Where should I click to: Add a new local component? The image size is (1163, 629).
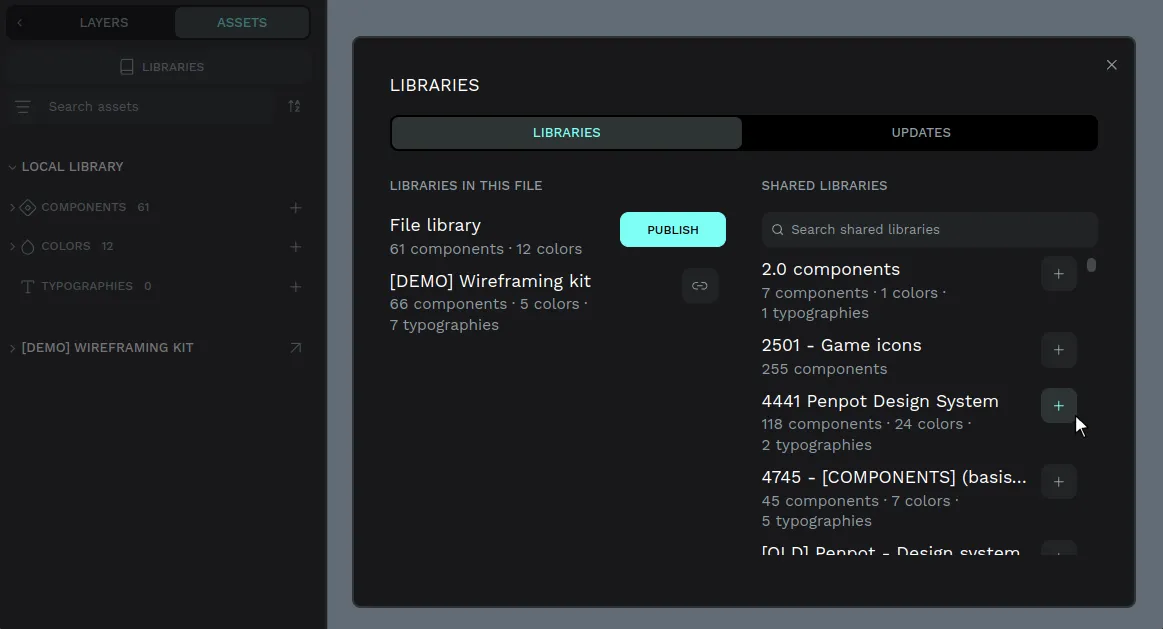pyautogui.click(x=295, y=208)
